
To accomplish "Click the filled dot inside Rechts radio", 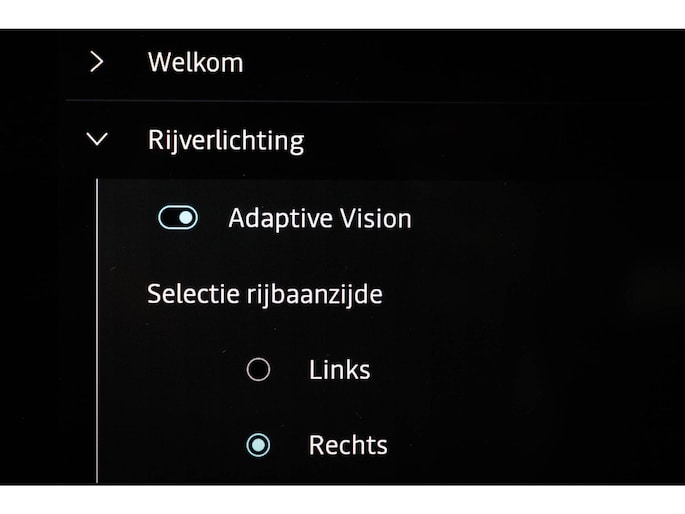I will (x=258, y=444).
